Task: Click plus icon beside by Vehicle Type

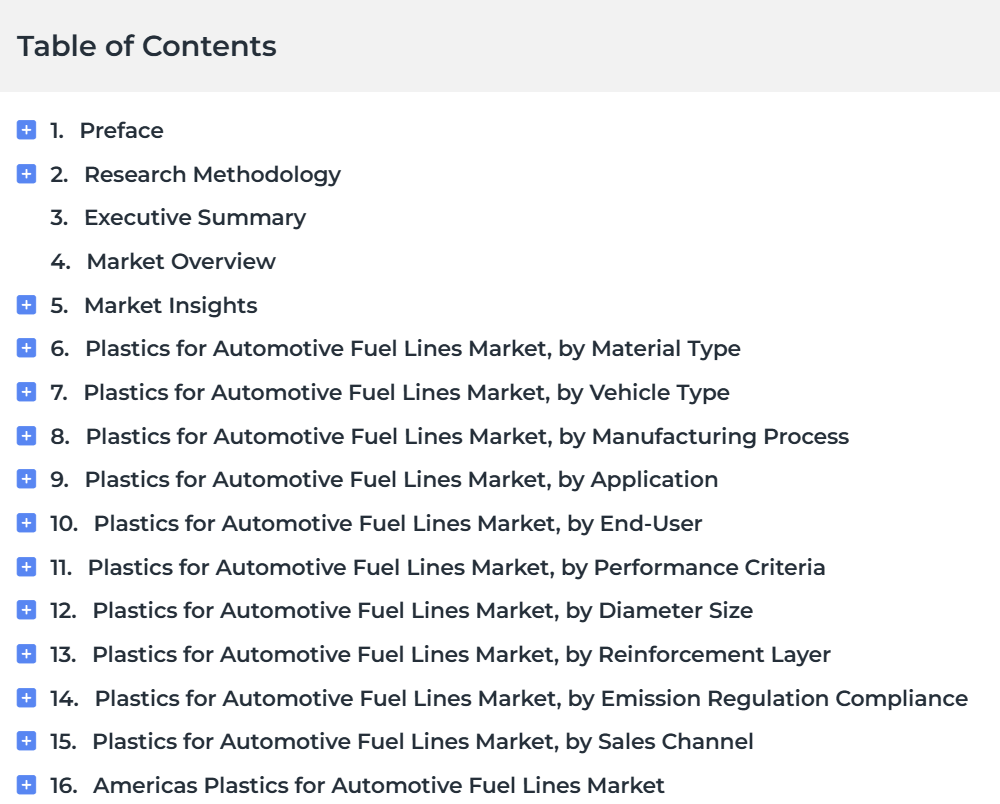Action: [x=27, y=392]
